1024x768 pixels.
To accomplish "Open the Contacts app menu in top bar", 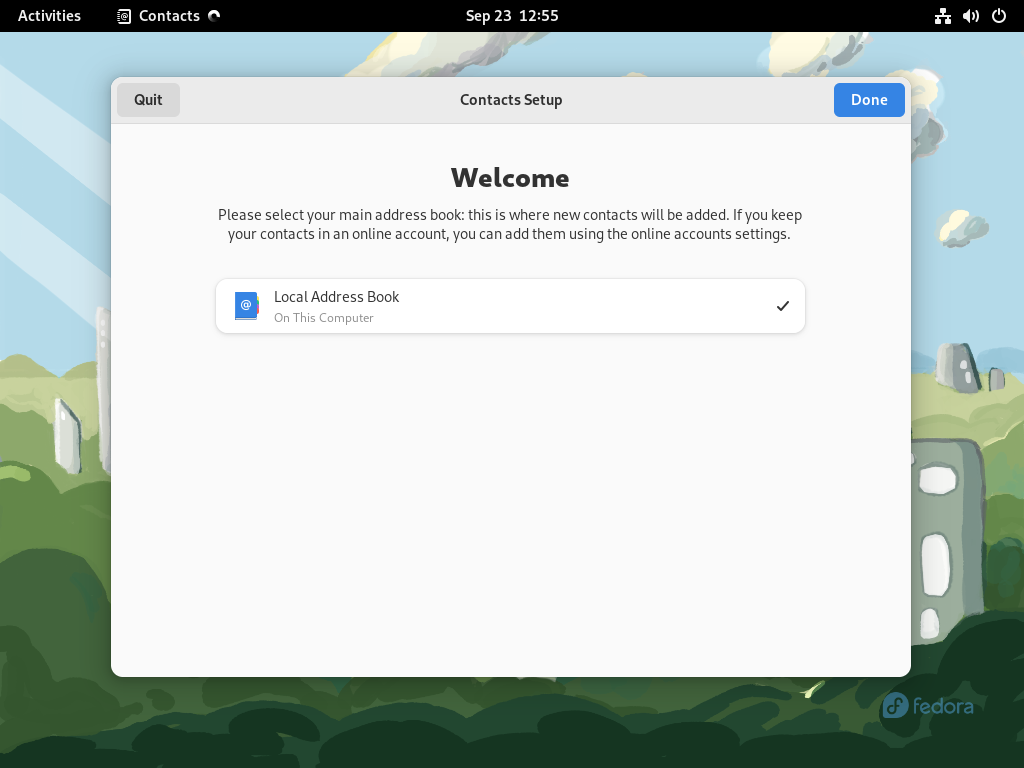I will [x=168, y=16].
